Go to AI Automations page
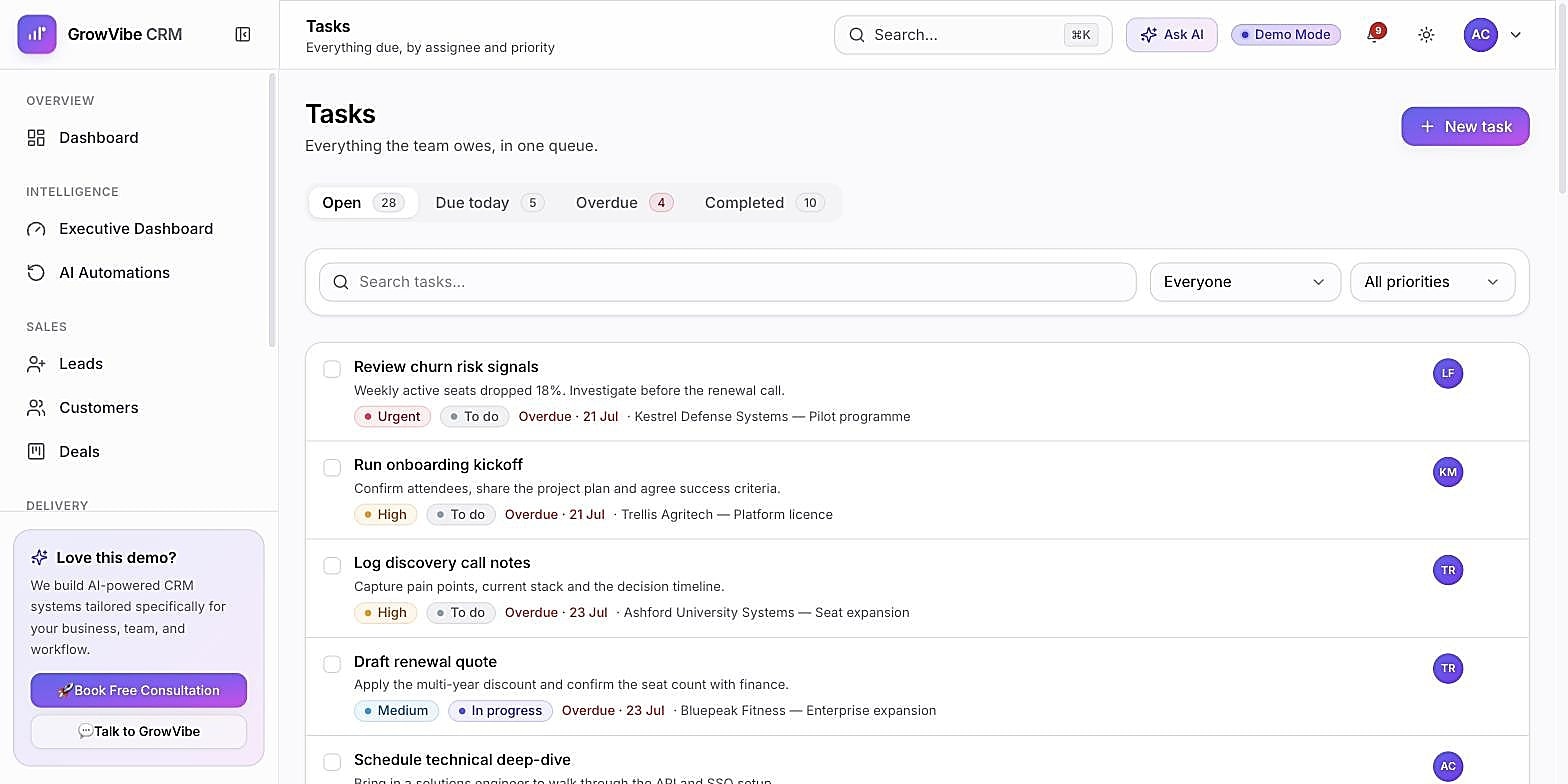The height and width of the screenshot is (784, 1568). (x=138, y=273)
